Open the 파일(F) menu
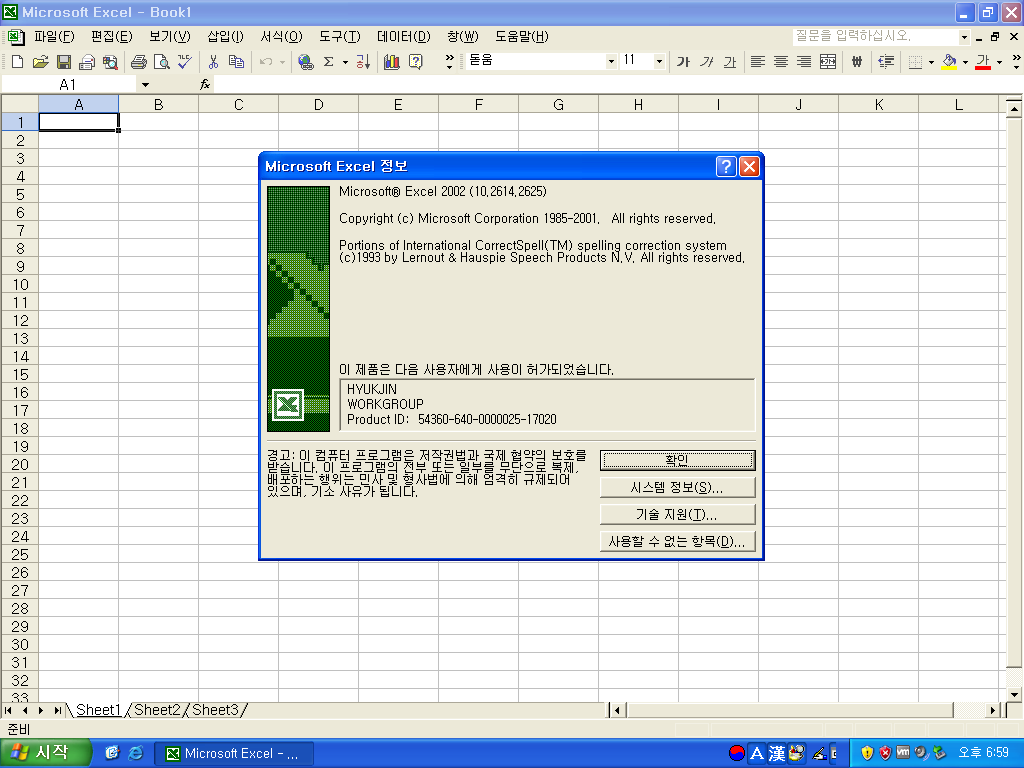This screenshot has width=1024, height=768. pyautogui.click(x=54, y=37)
